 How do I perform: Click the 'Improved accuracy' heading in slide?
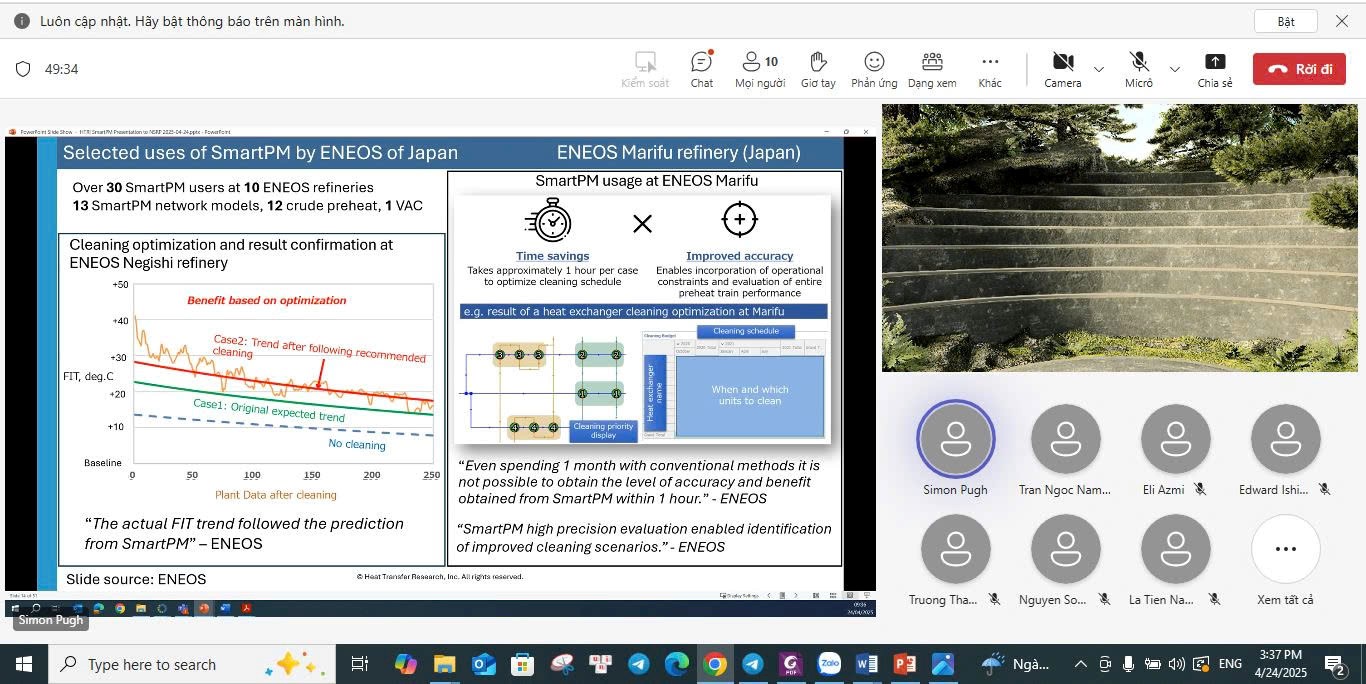click(739, 256)
